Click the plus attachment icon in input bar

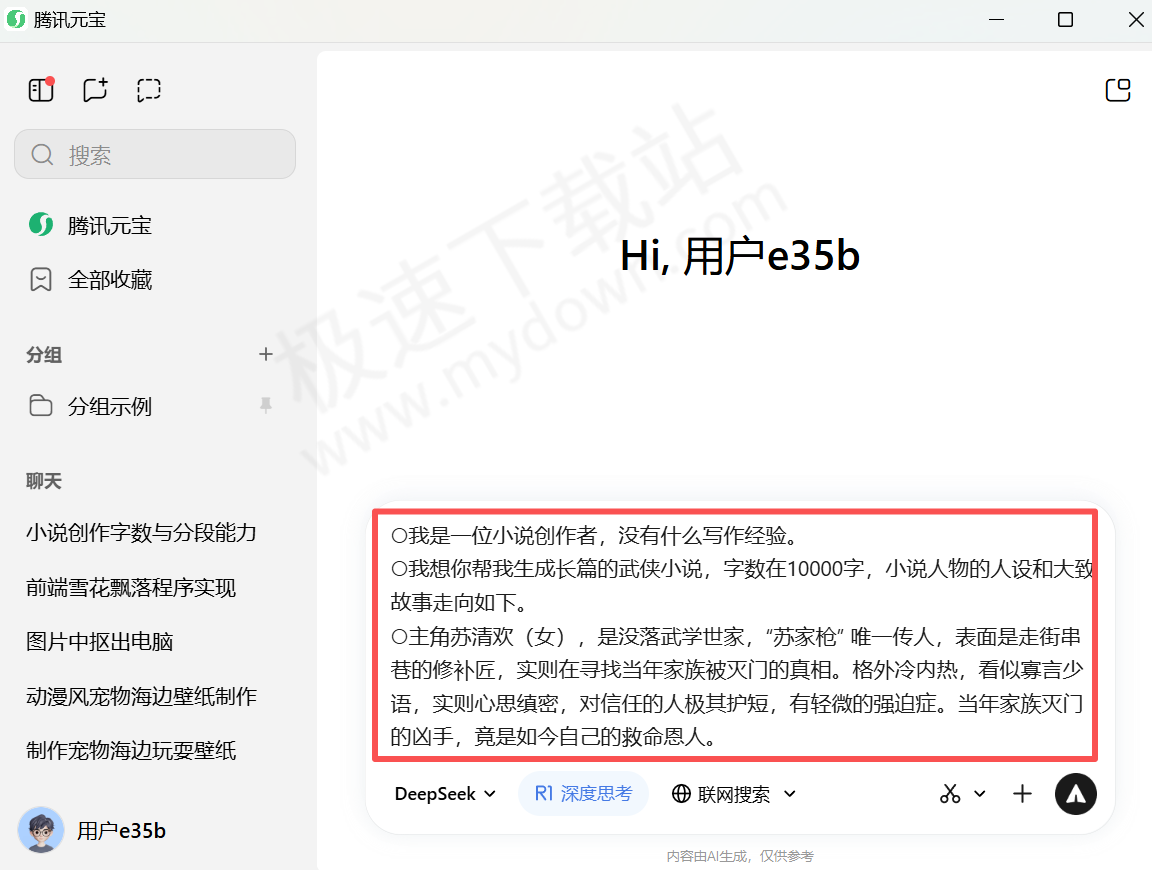click(1022, 794)
